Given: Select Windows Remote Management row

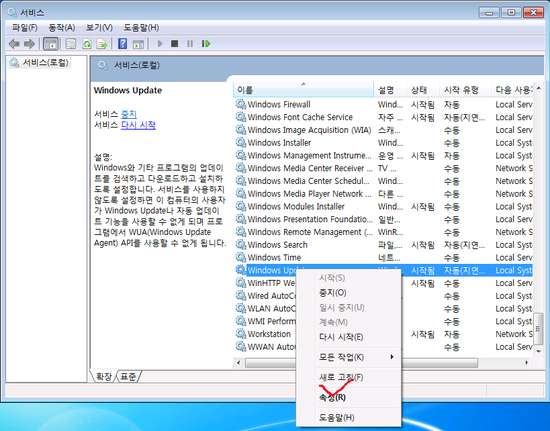Looking at the screenshot, I should [x=383, y=232].
